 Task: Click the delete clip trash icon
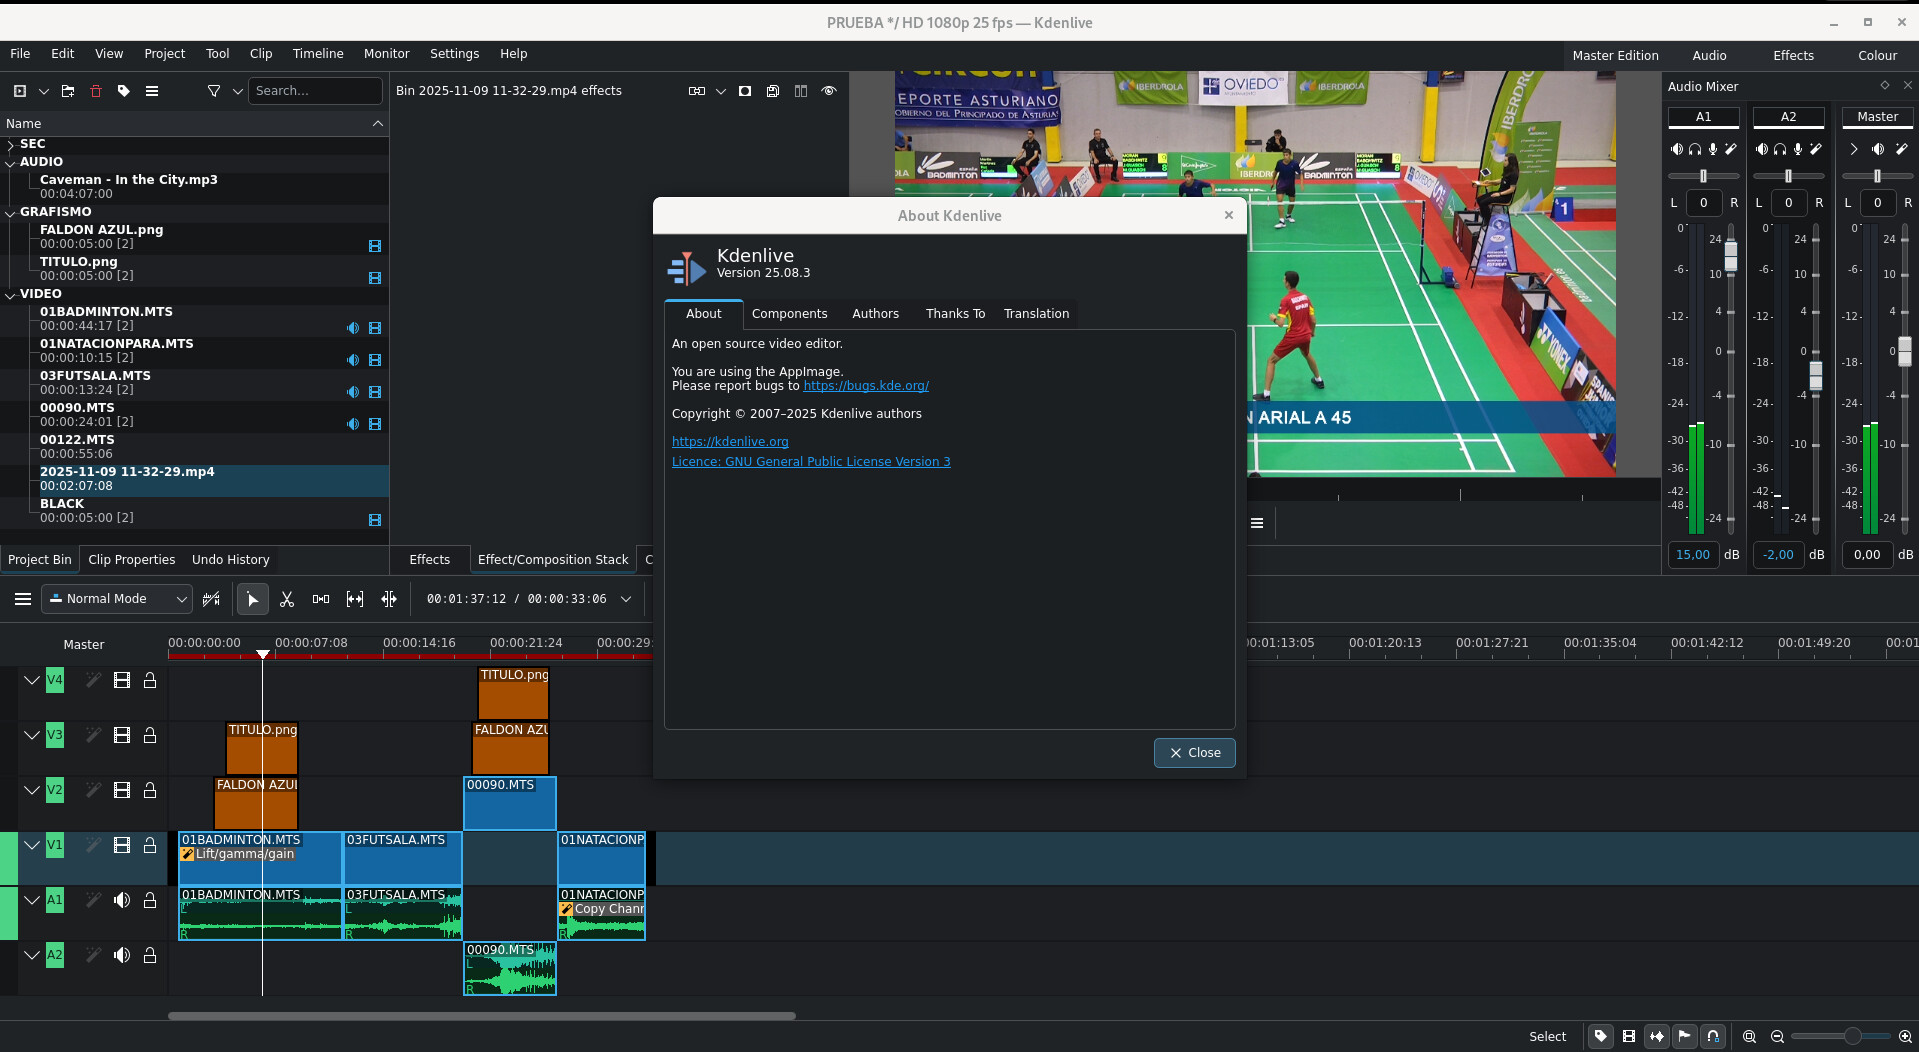(x=96, y=91)
